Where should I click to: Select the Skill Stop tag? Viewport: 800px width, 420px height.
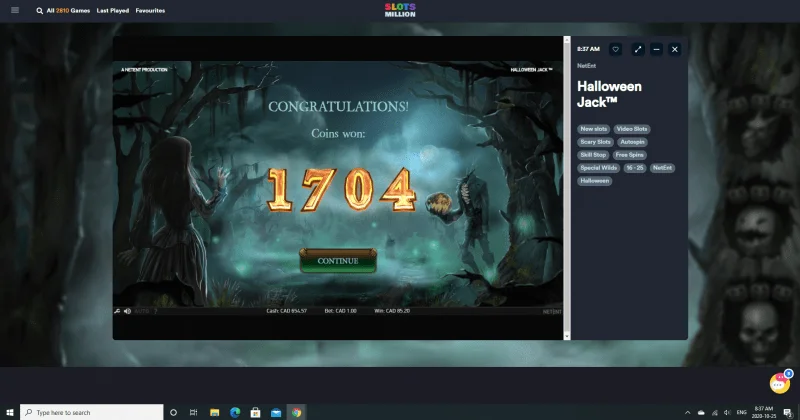593,155
